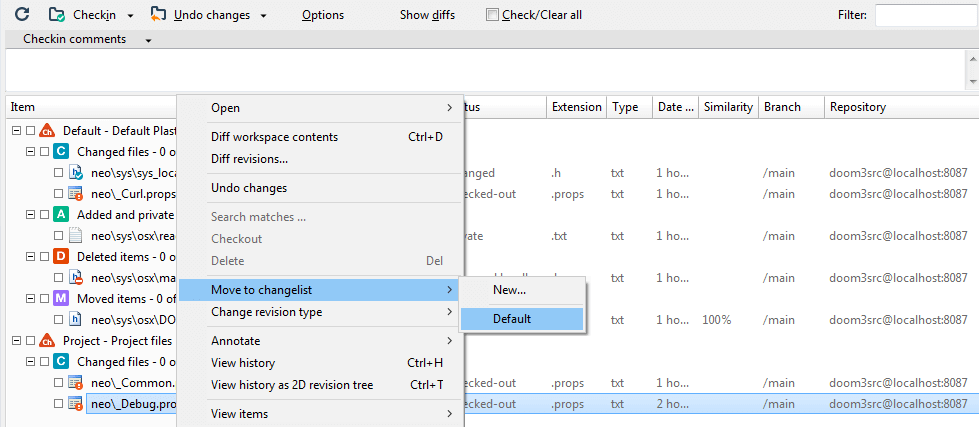The image size is (979, 427).
Task: Collapse the Deleted items group
Action: [x=29, y=257]
